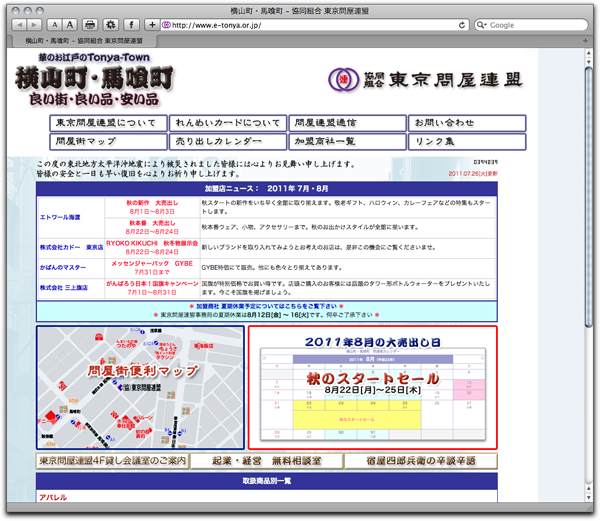Viewport: 600px width, 521px height.
Task: Select the 横山町・馬喰町 browser tab
Action: [84, 41]
